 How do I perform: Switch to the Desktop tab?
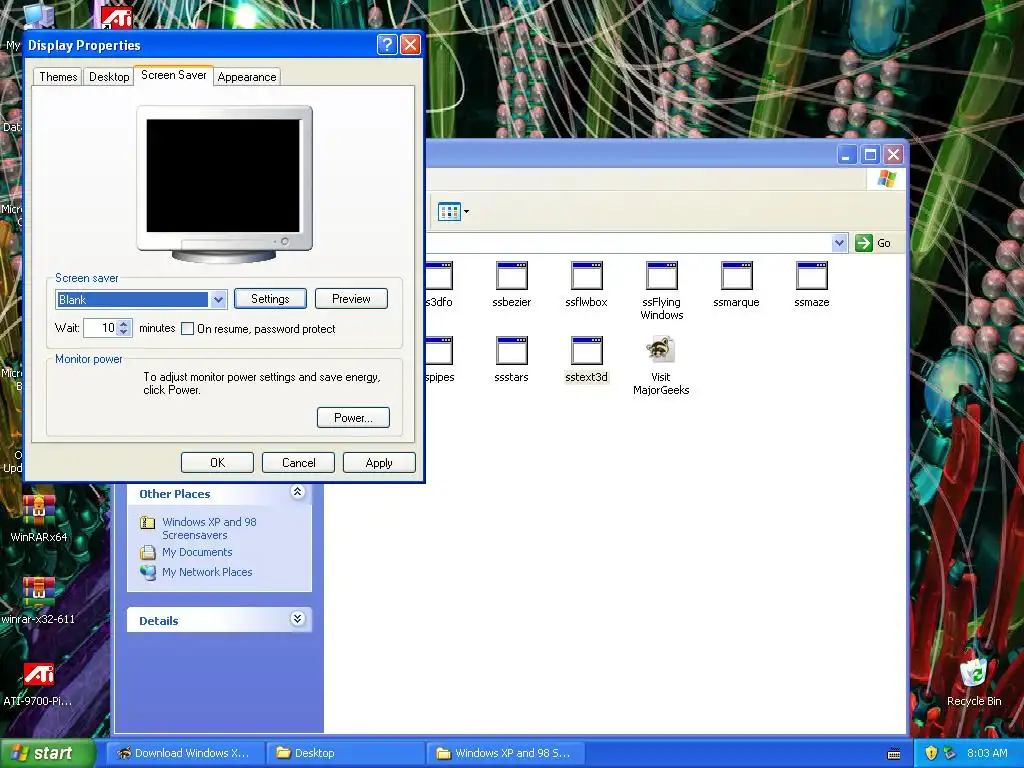click(x=109, y=77)
